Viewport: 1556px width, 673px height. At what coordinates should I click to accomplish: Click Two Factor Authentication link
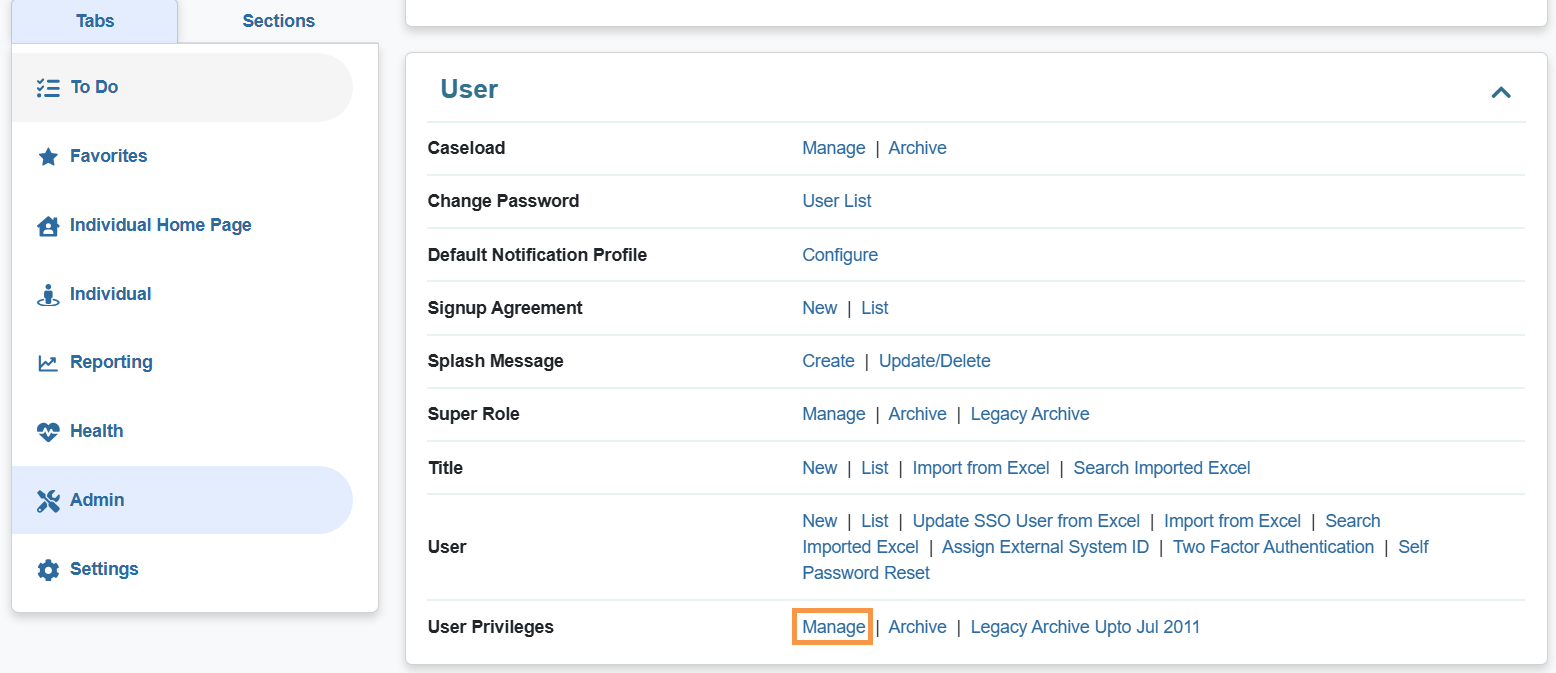pyautogui.click(x=1273, y=547)
